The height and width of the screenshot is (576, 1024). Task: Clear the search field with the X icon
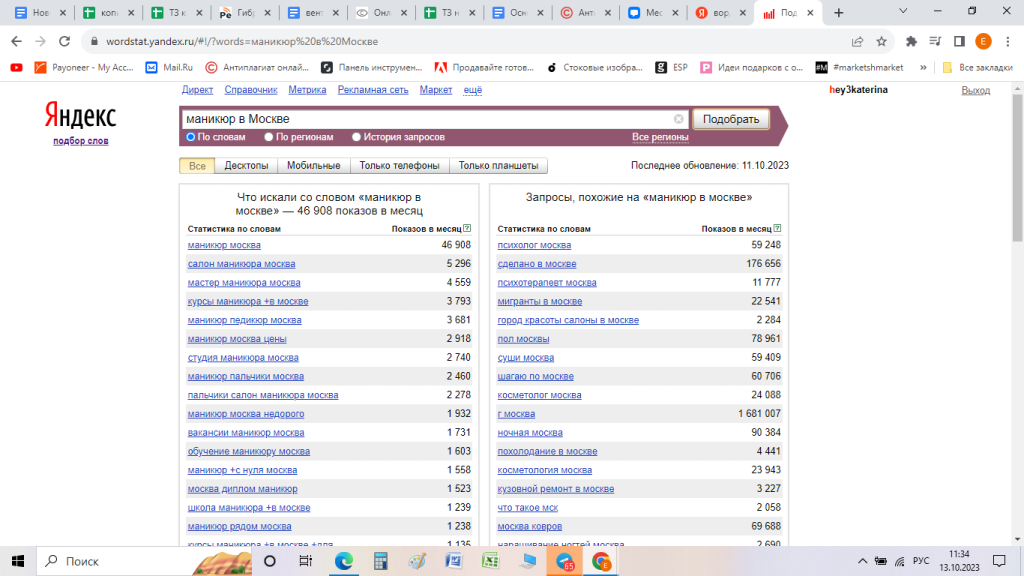click(679, 119)
